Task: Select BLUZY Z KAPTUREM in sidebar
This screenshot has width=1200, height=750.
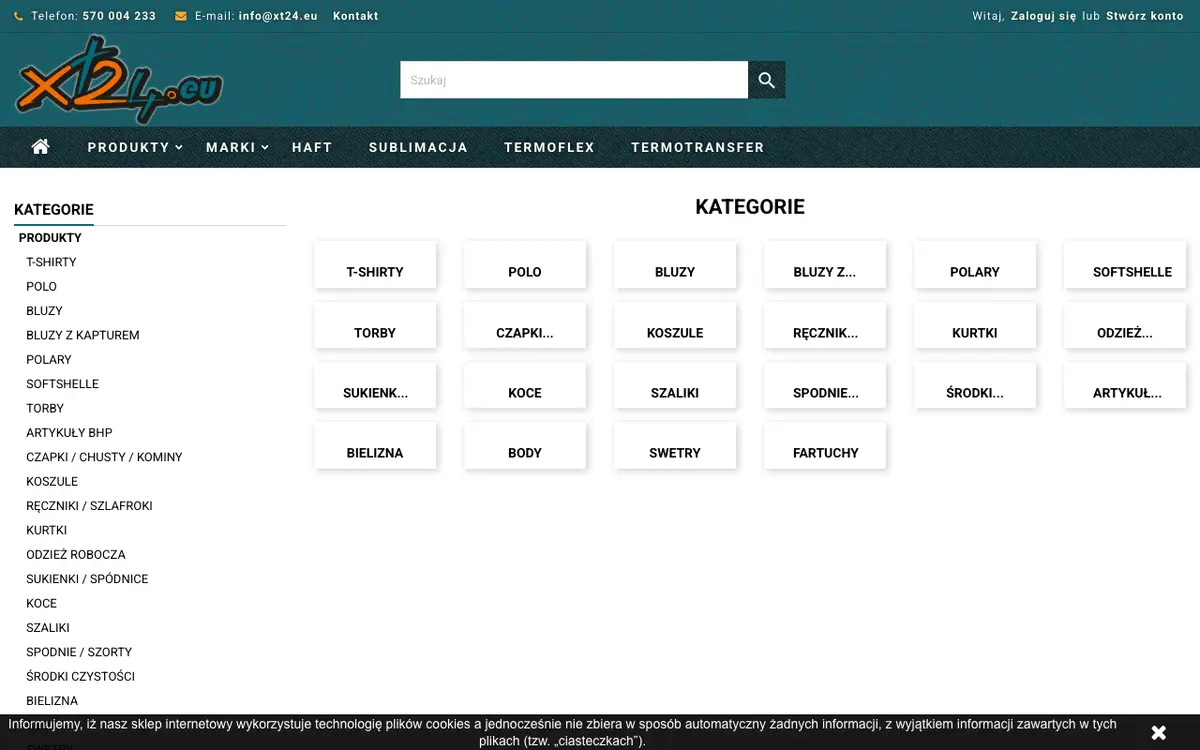Action: point(83,335)
